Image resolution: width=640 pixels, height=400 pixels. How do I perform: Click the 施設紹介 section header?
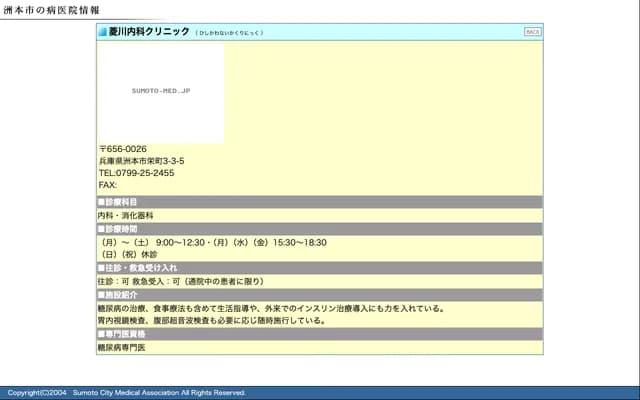pos(118,295)
